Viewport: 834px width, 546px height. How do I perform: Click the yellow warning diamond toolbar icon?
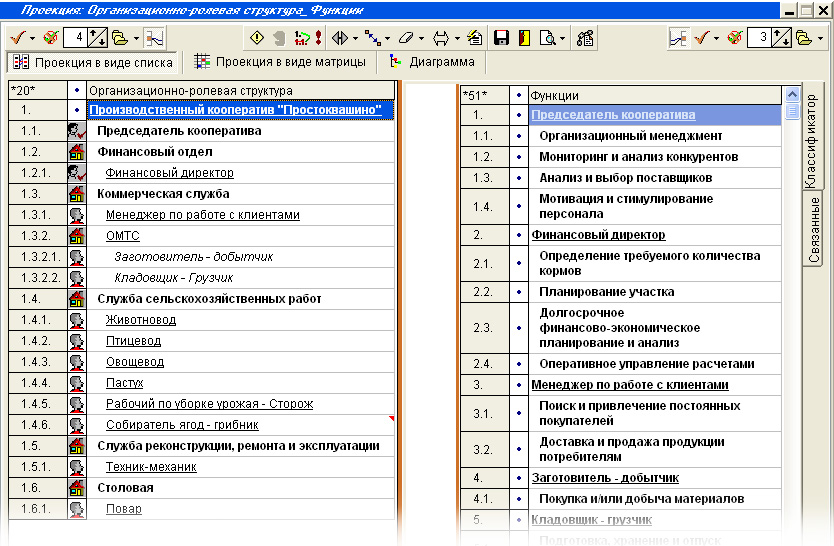257,38
